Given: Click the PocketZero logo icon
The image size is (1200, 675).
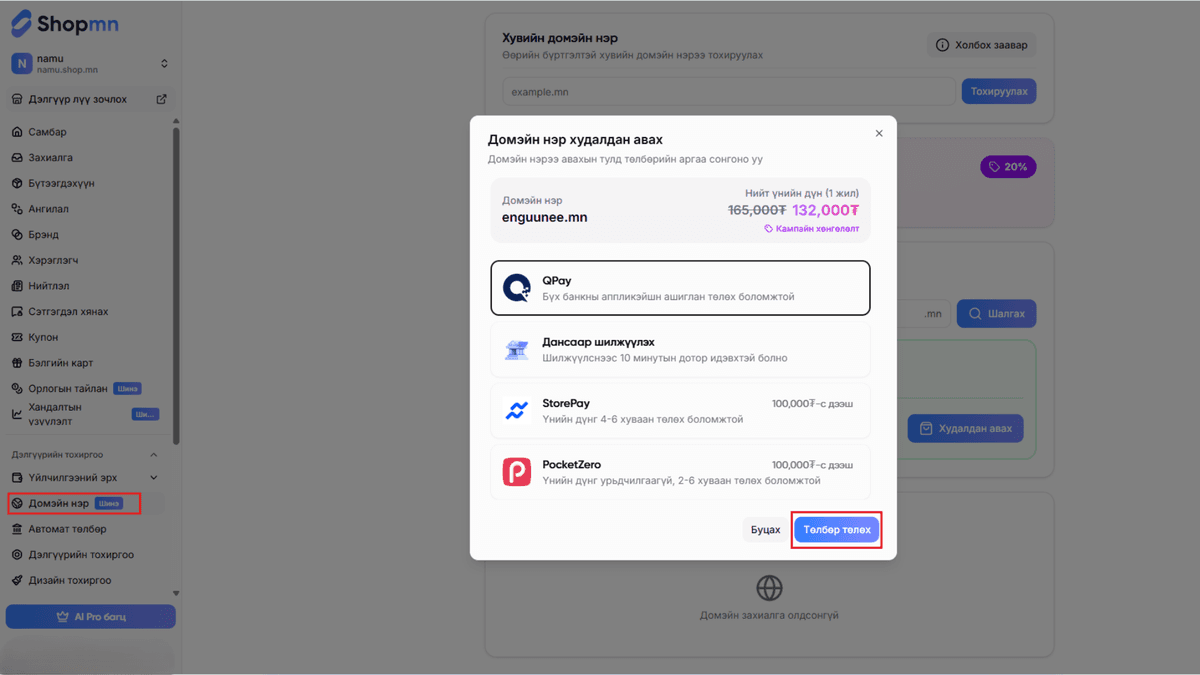Looking at the screenshot, I should (516, 472).
